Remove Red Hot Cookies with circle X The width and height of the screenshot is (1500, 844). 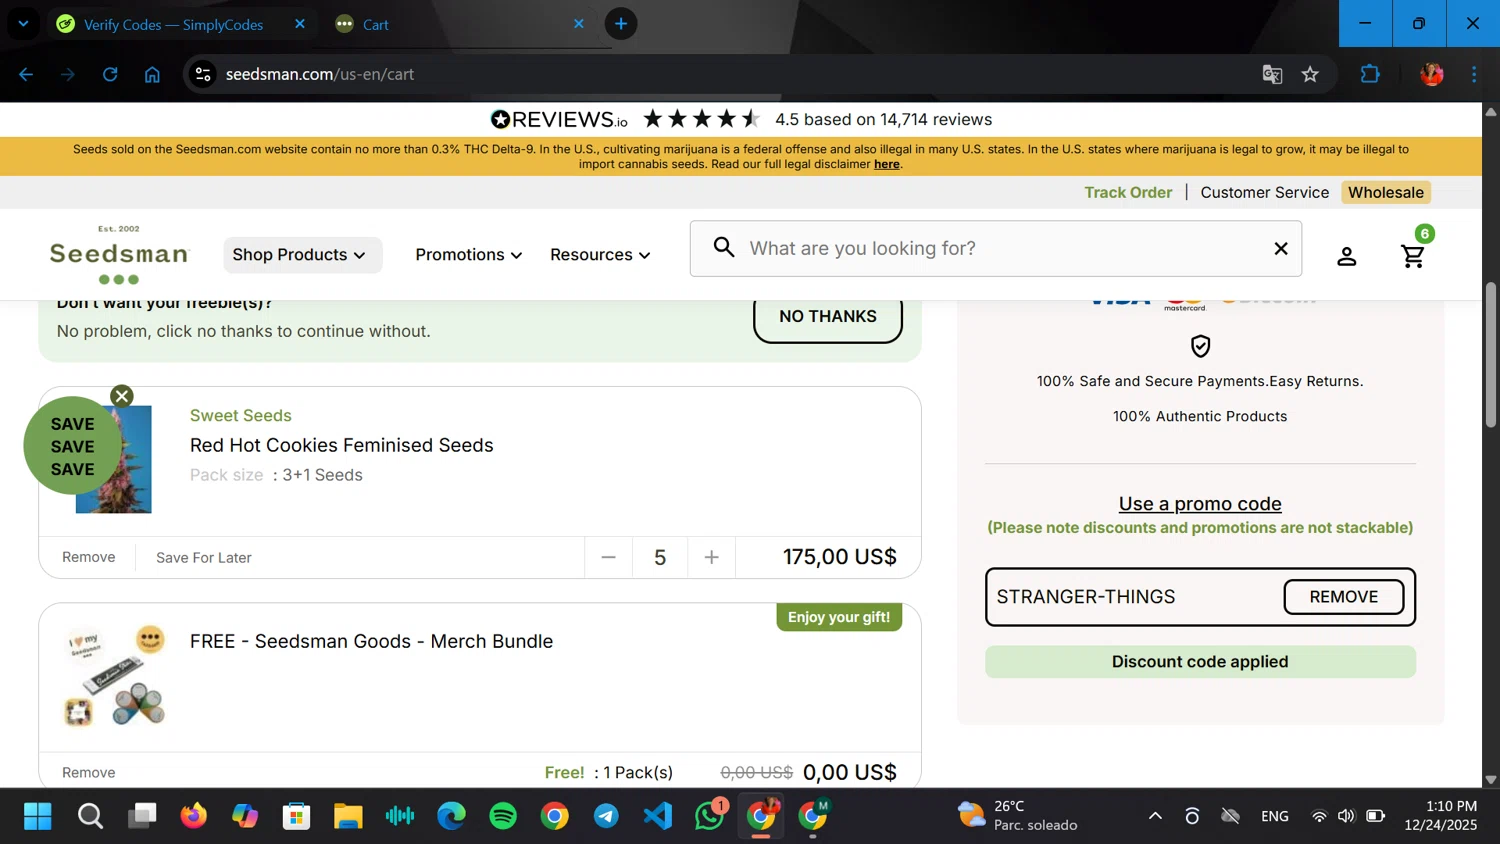point(122,396)
